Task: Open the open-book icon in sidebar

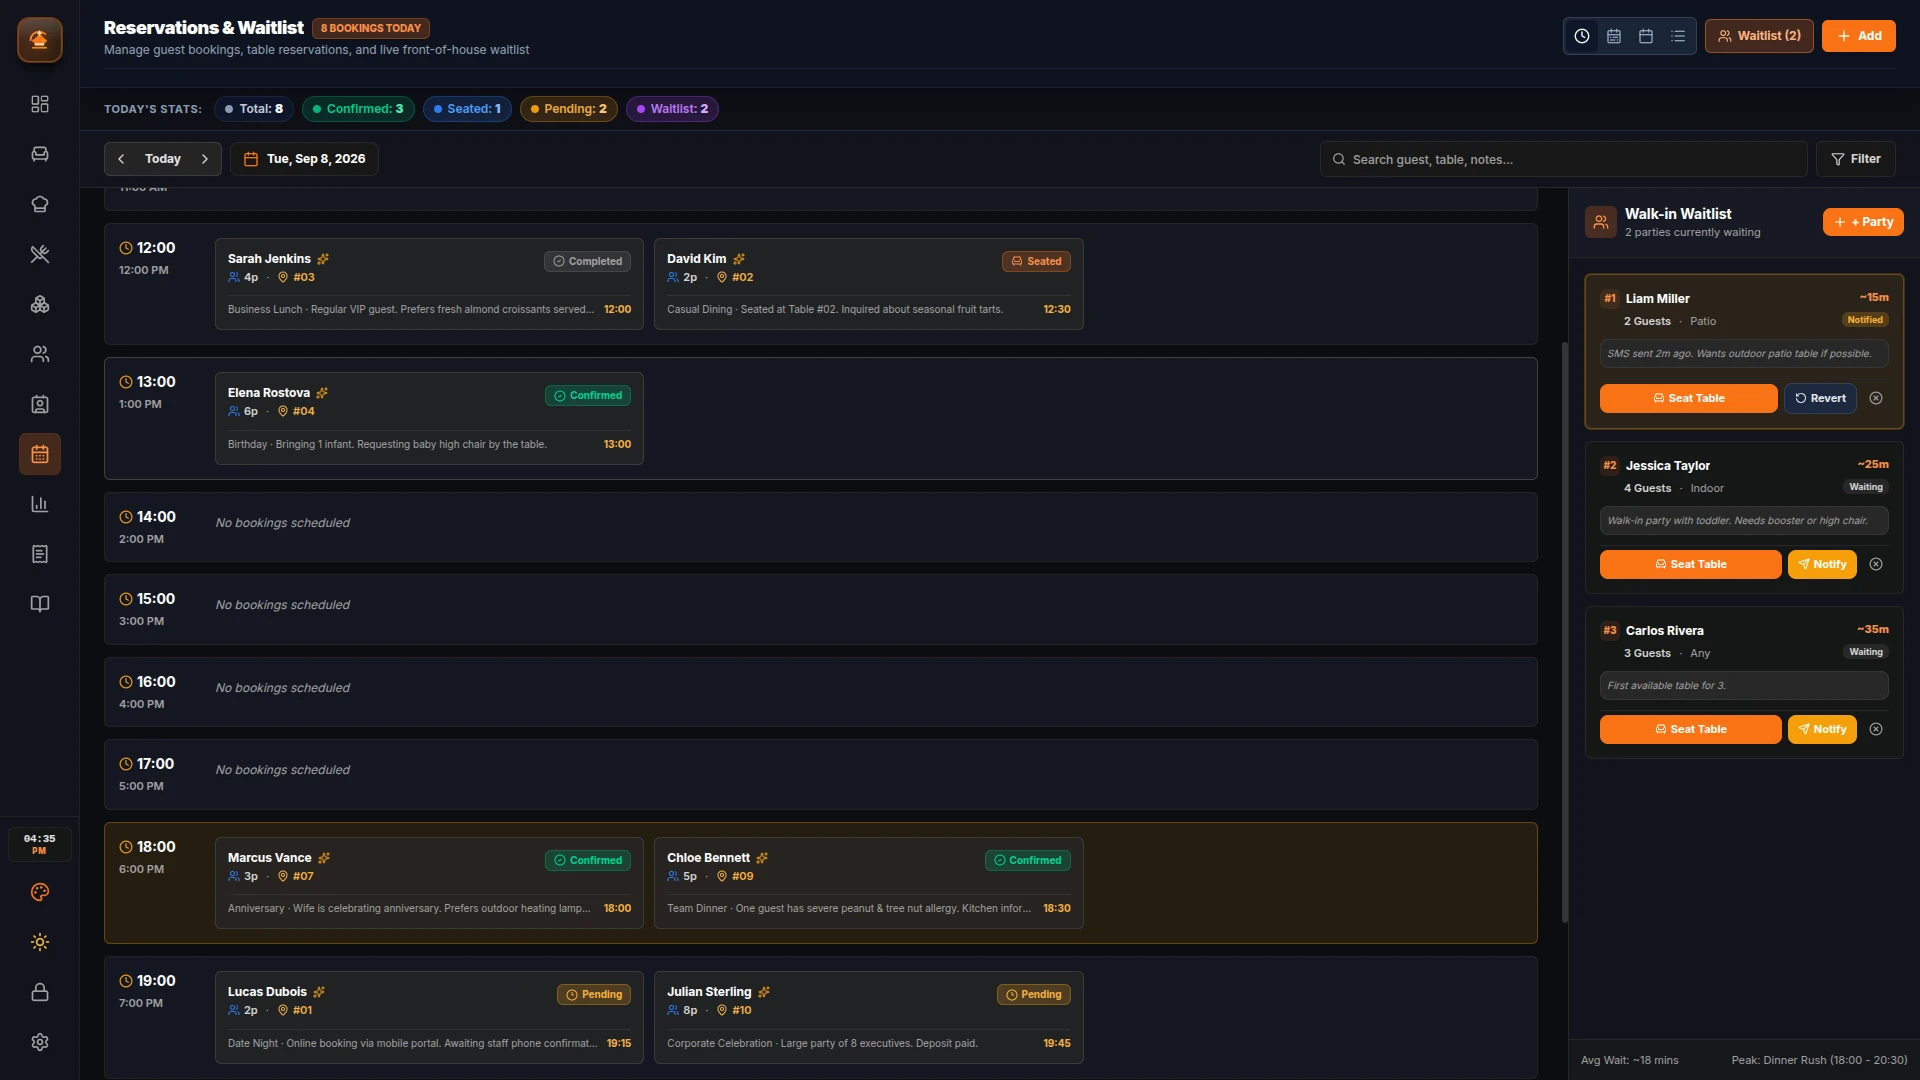Action: [40, 604]
